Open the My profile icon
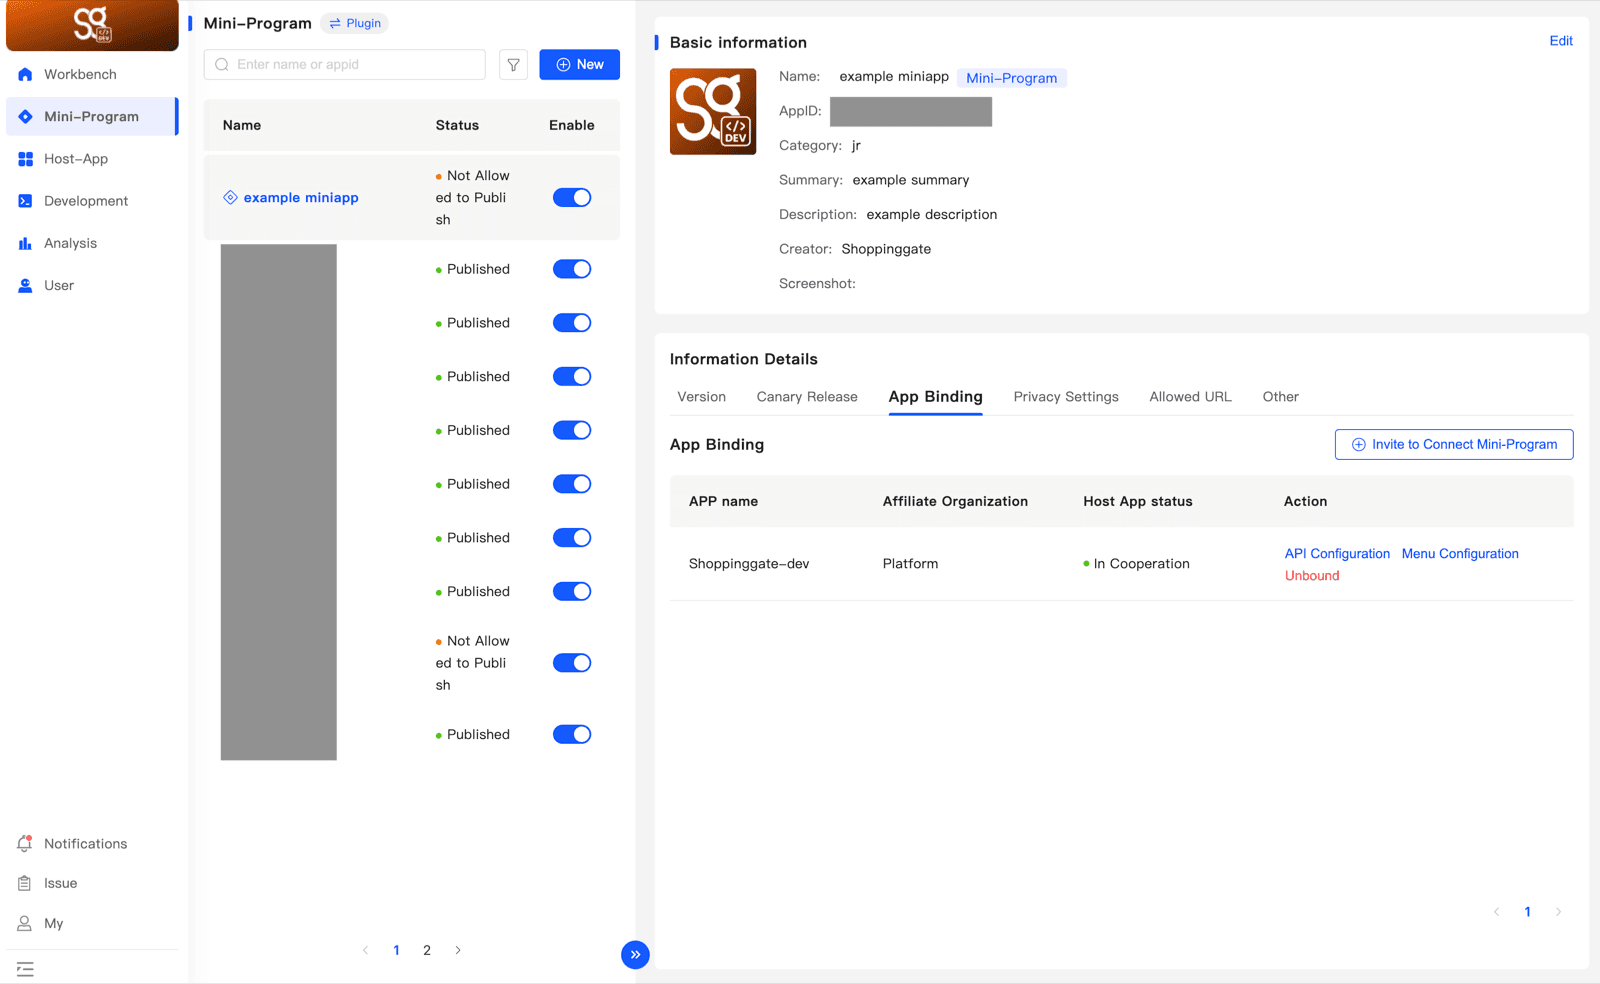The width and height of the screenshot is (1600, 984). coord(25,923)
